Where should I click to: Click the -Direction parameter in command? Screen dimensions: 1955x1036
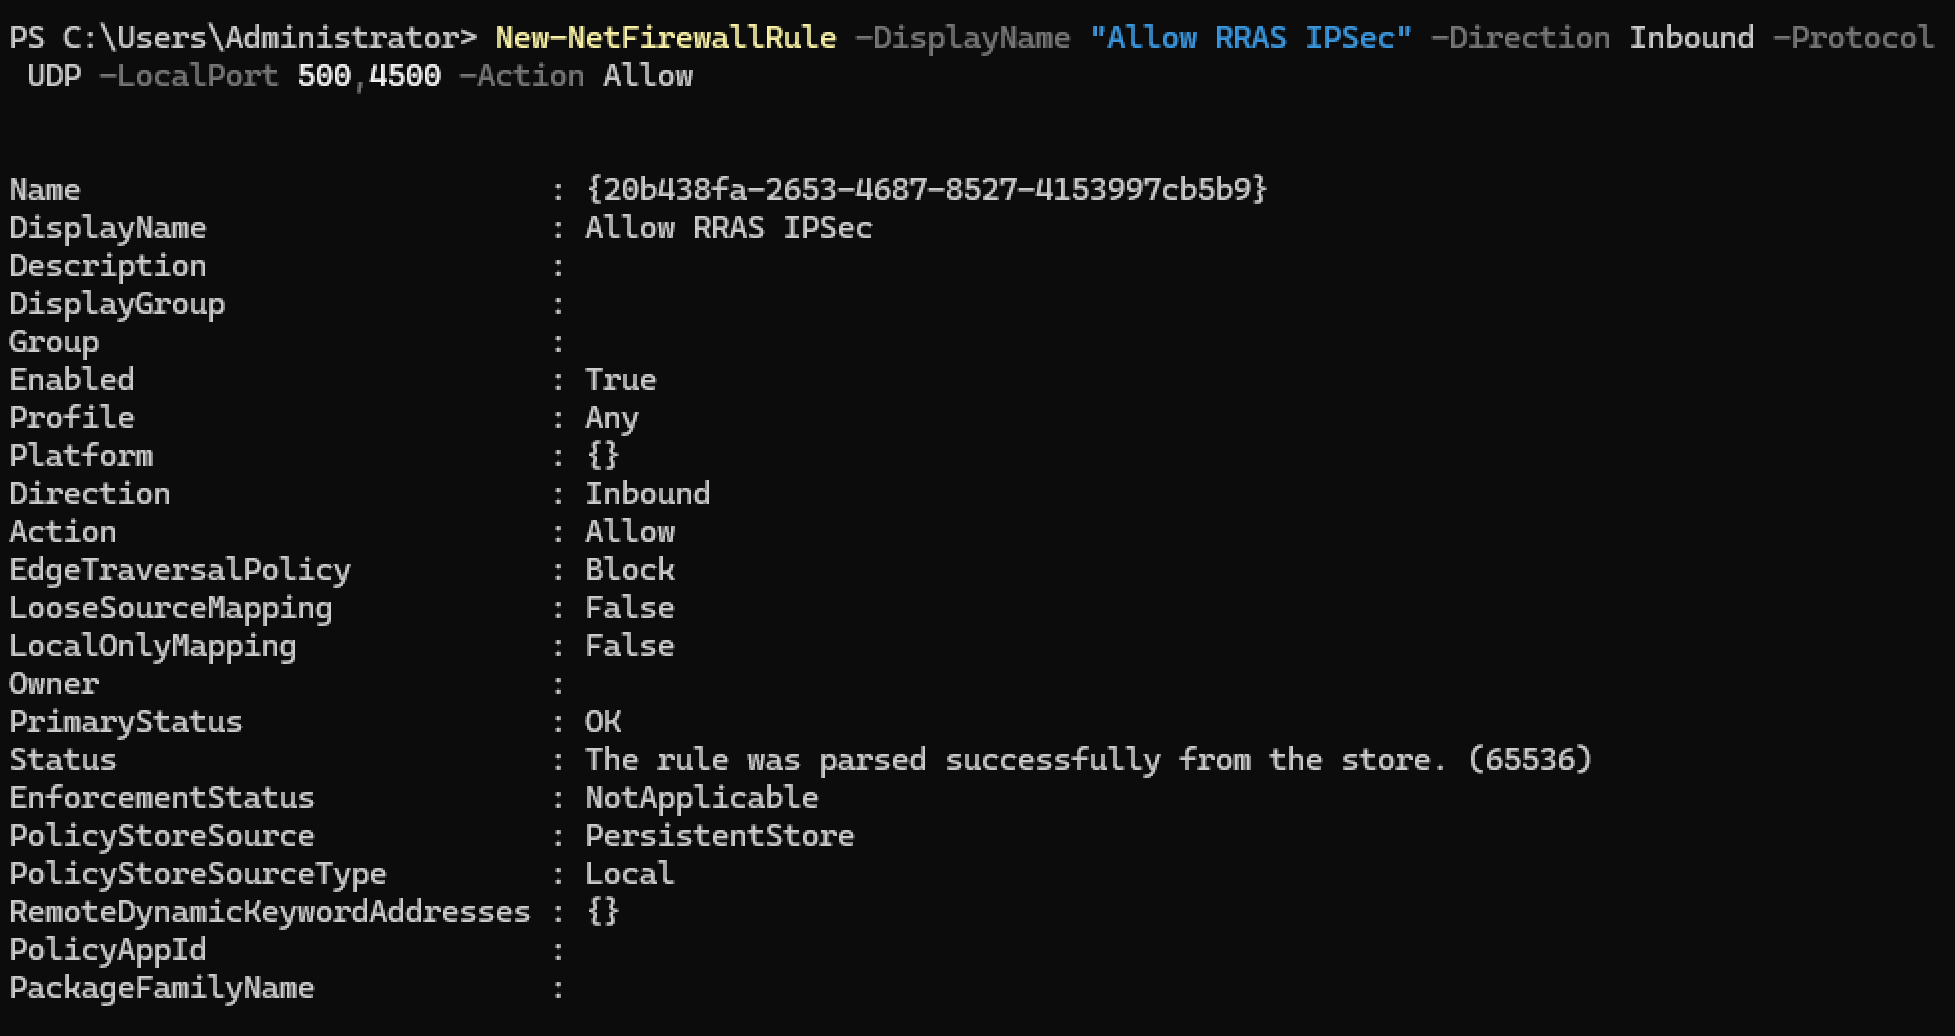pyautogui.click(x=1520, y=38)
